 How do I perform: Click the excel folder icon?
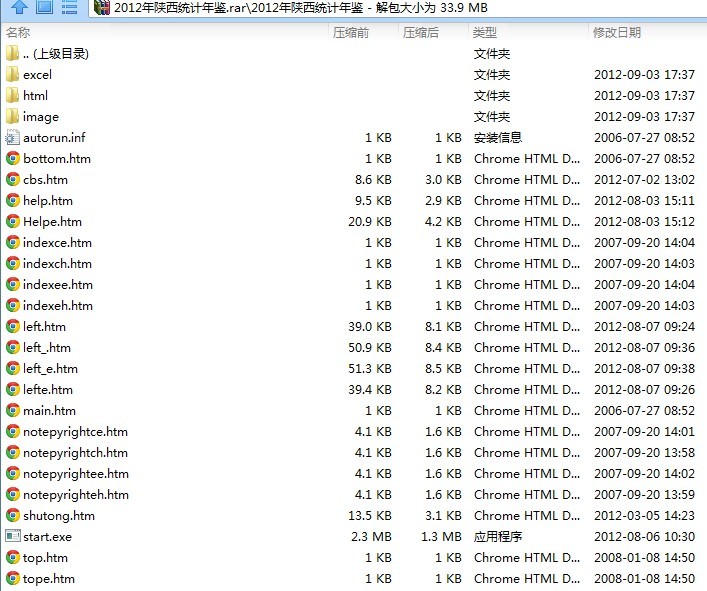pyautogui.click(x=13, y=74)
